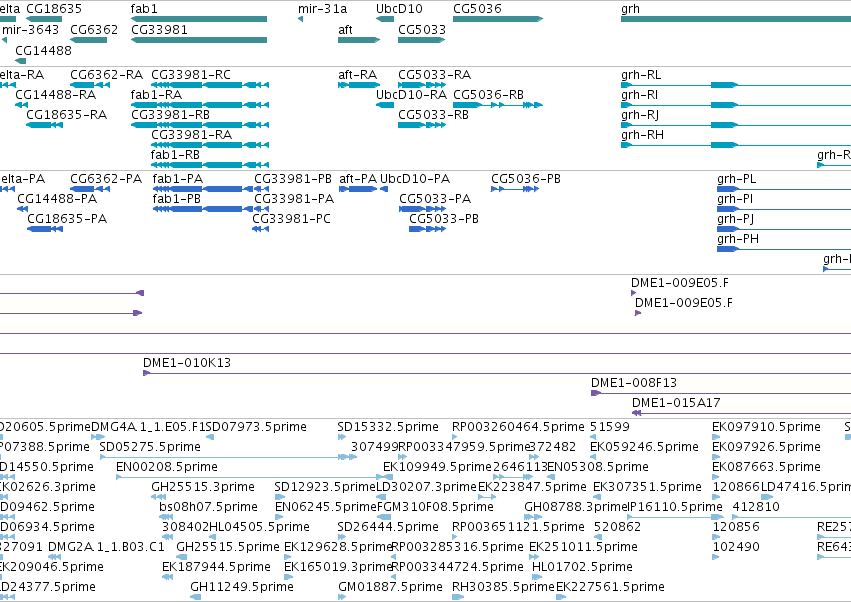Click EST HL01702.5prime
The height and width of the screenshot is (602, 851).
click(x=537, y=577)
